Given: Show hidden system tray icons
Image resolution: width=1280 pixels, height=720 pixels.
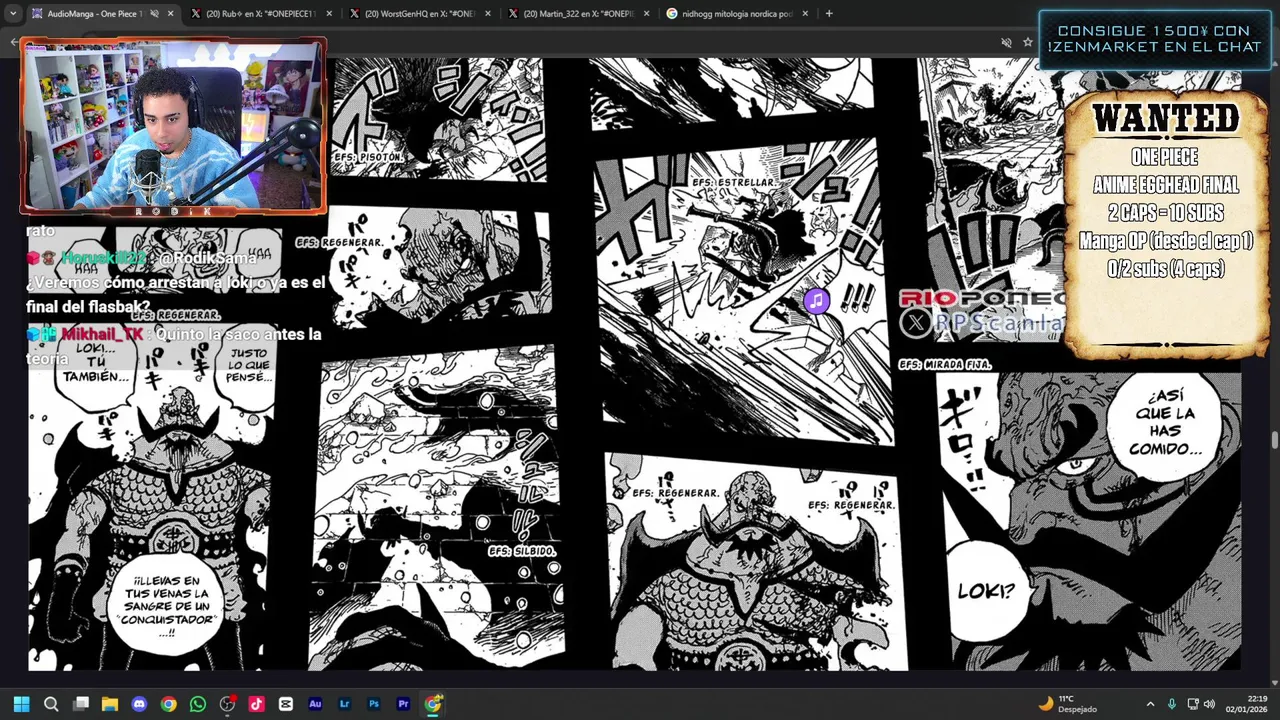Looking at the screenshot, I should click(1150, 704).
